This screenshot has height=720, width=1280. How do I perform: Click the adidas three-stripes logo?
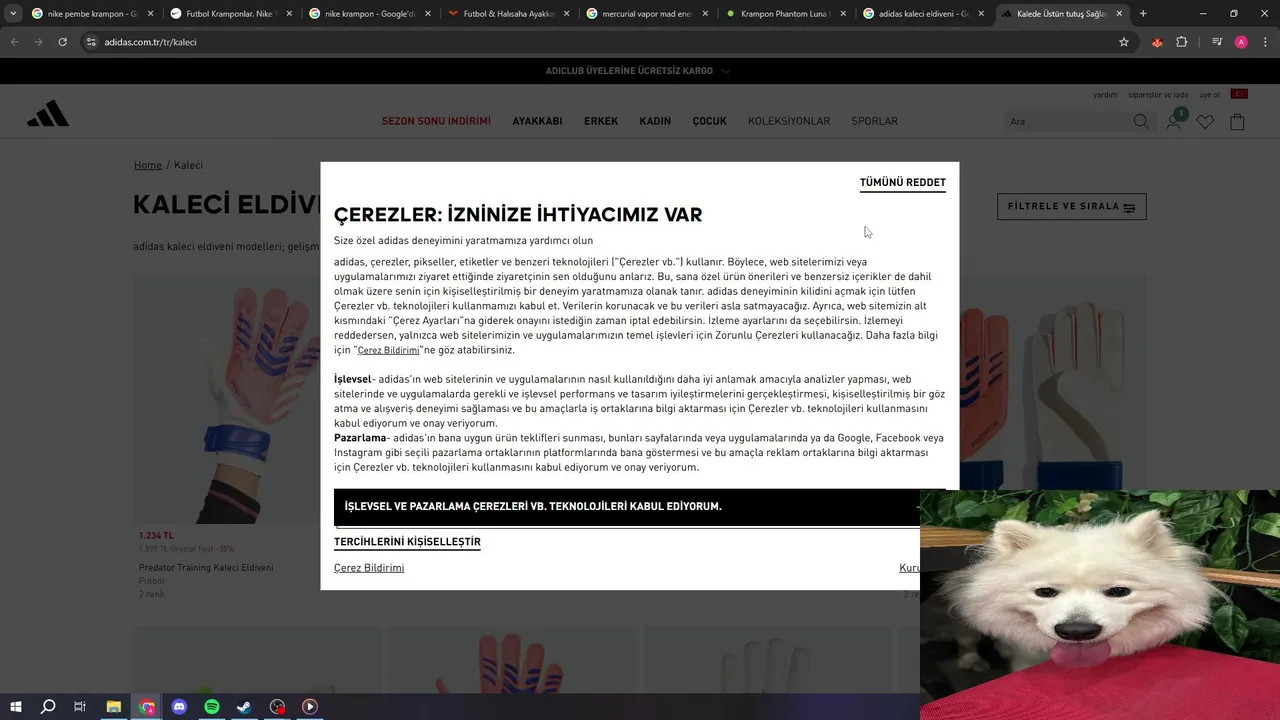click(x=48, y=114)
